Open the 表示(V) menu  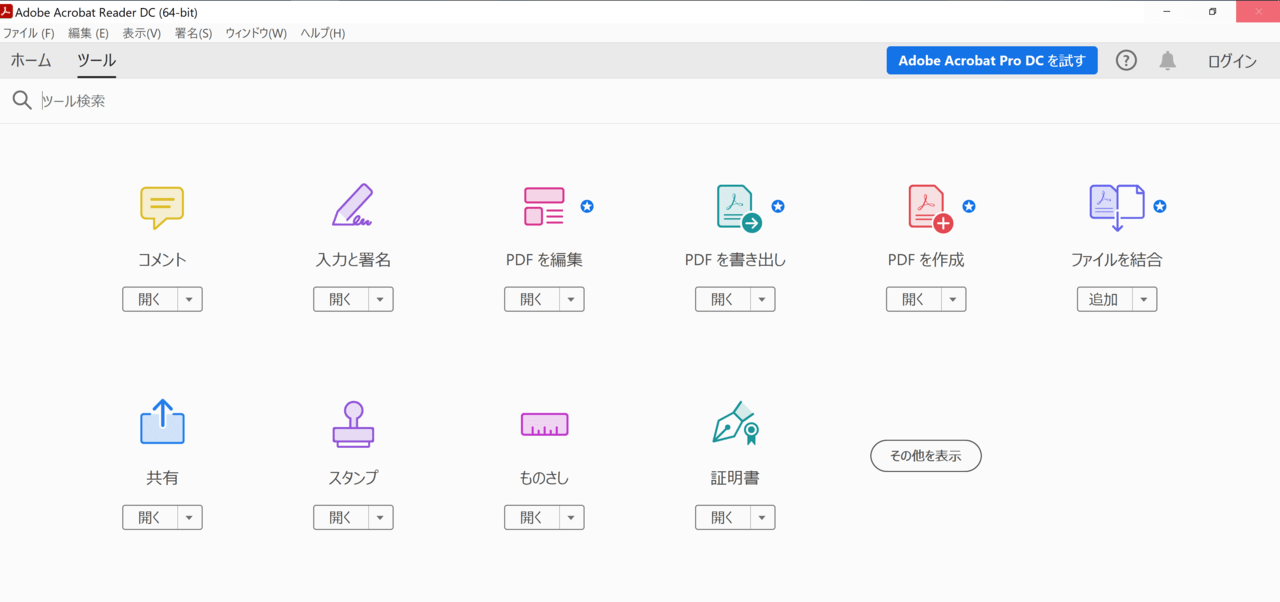[x=142, y=33]
